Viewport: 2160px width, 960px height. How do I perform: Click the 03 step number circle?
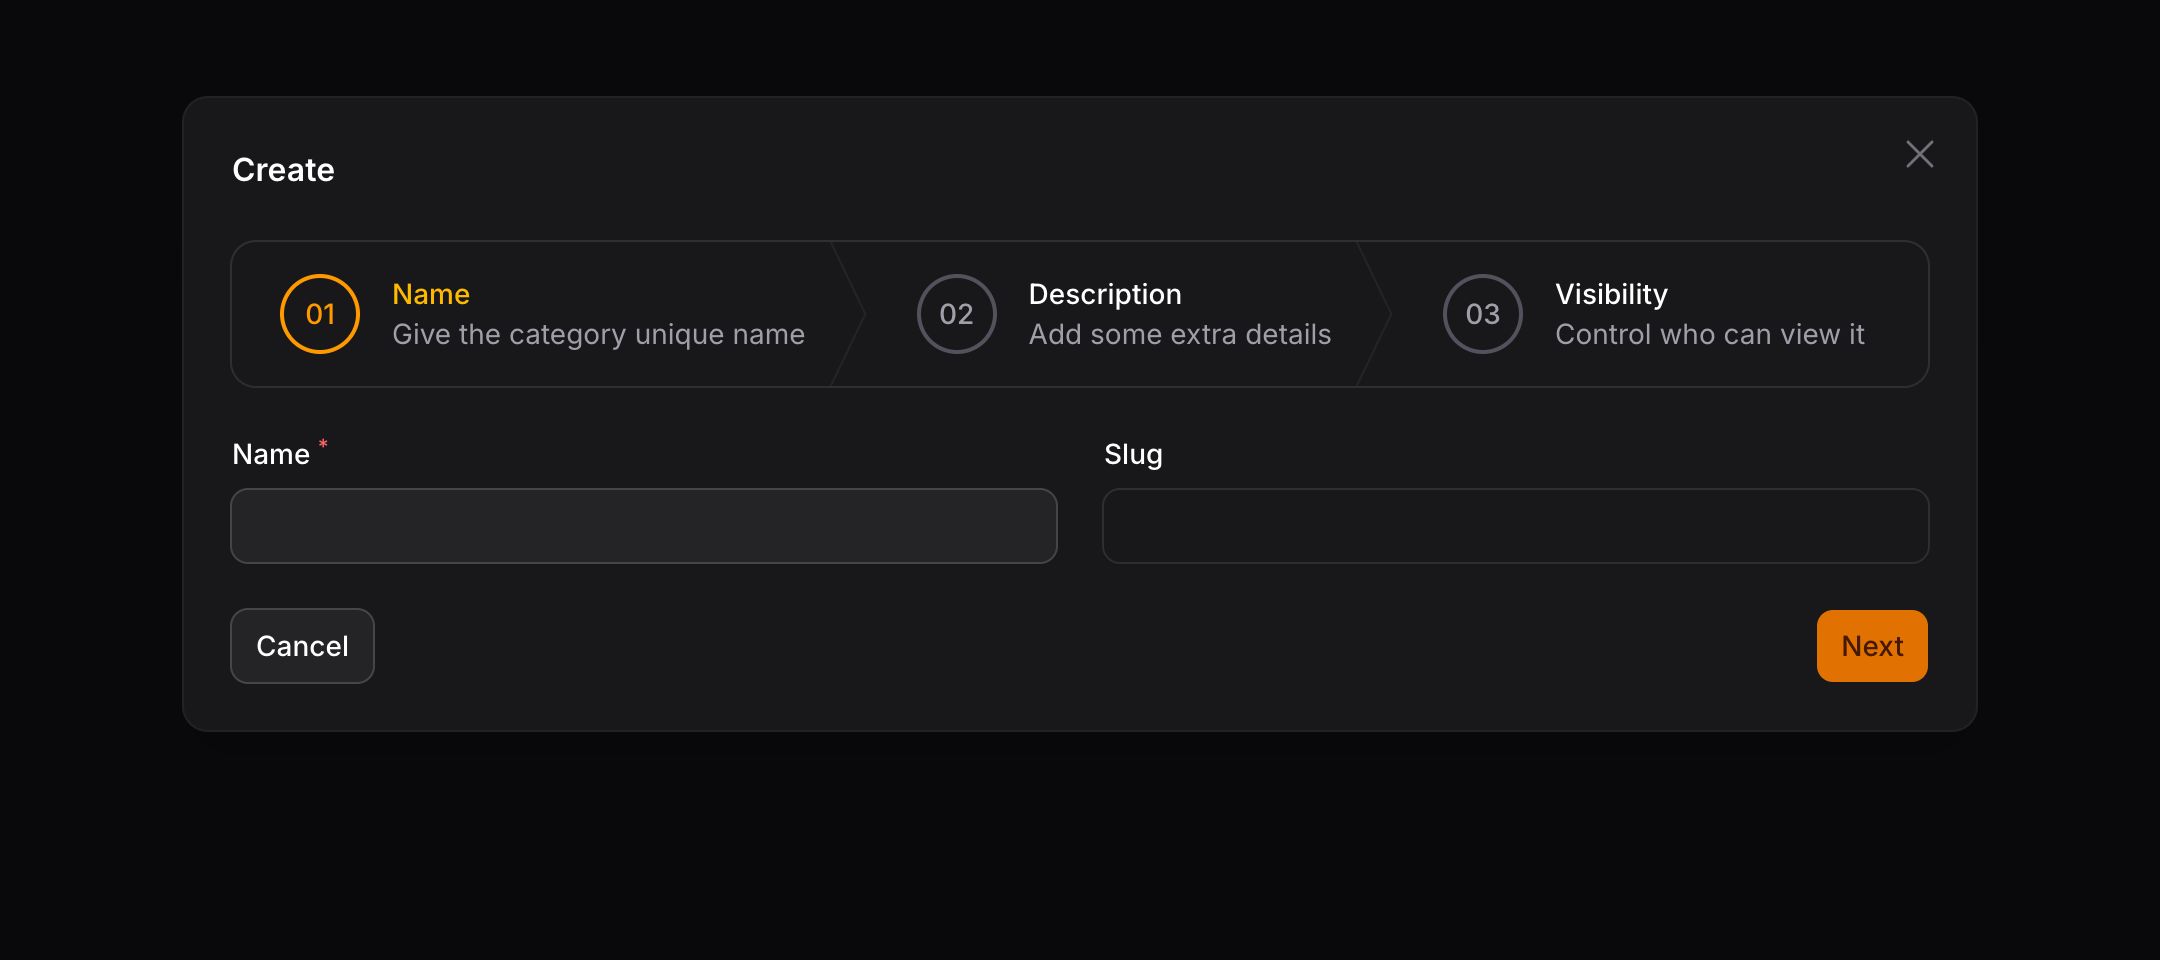tap(1482, 314)
